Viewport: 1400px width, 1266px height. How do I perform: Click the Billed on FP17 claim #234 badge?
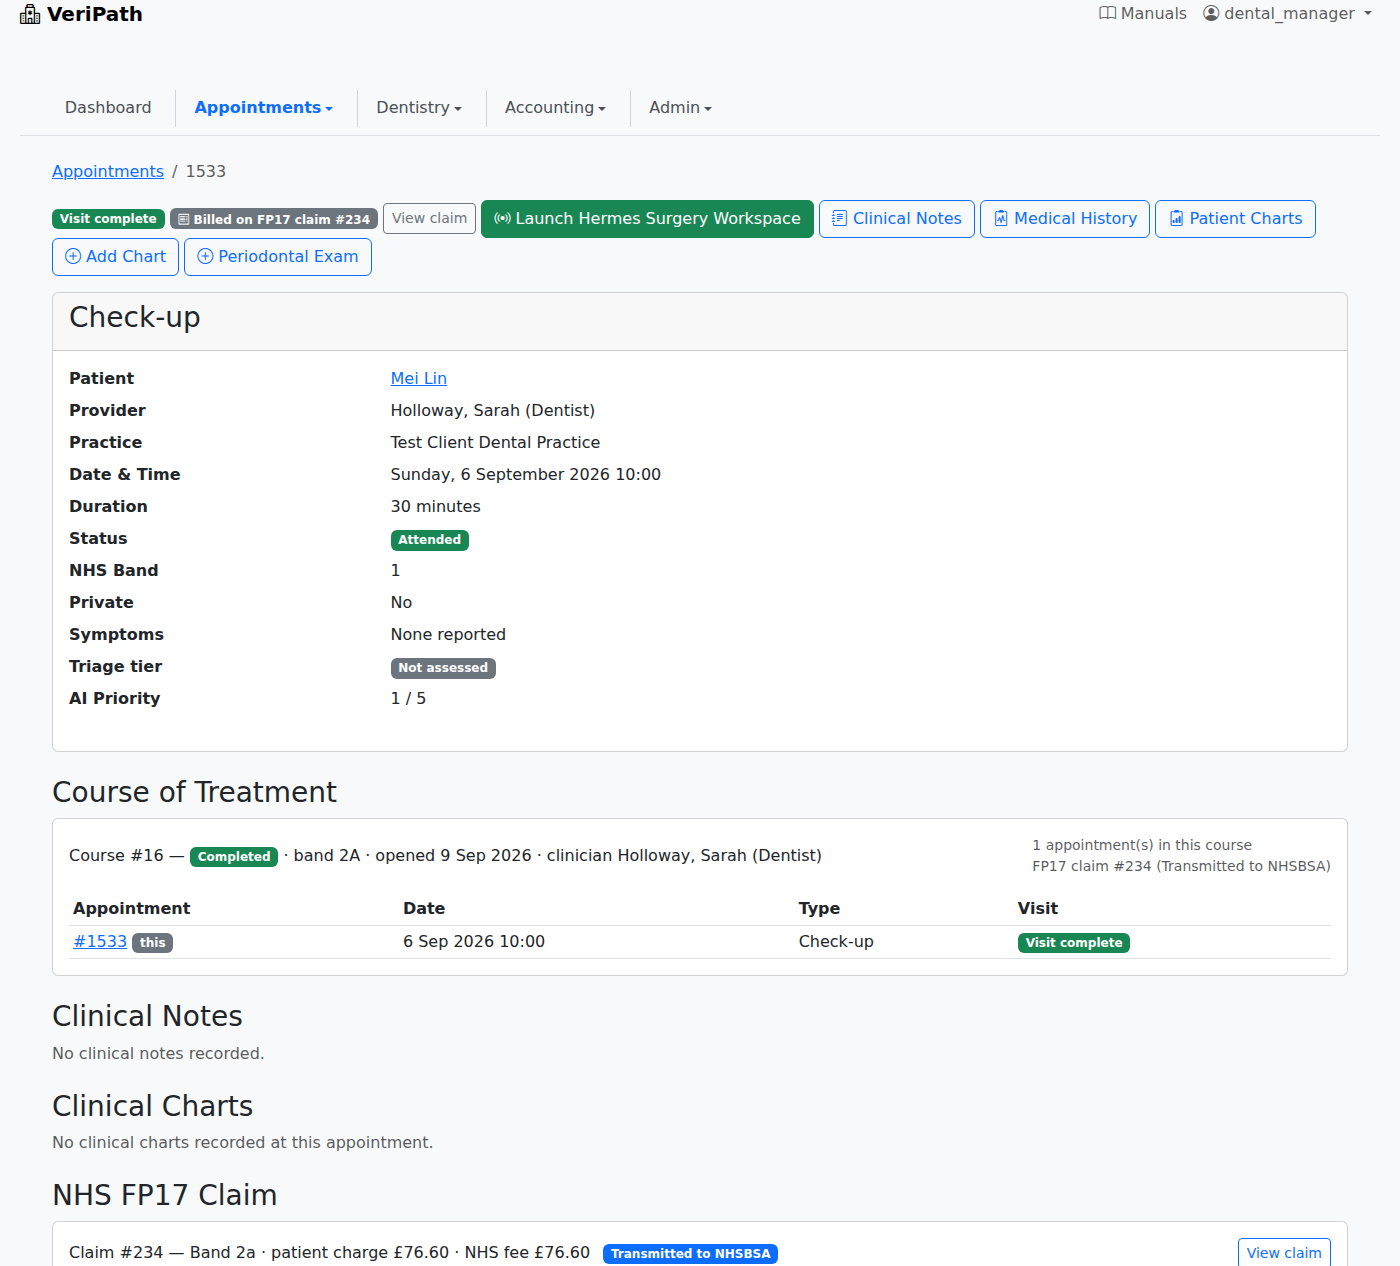click(x=274, y=219)
